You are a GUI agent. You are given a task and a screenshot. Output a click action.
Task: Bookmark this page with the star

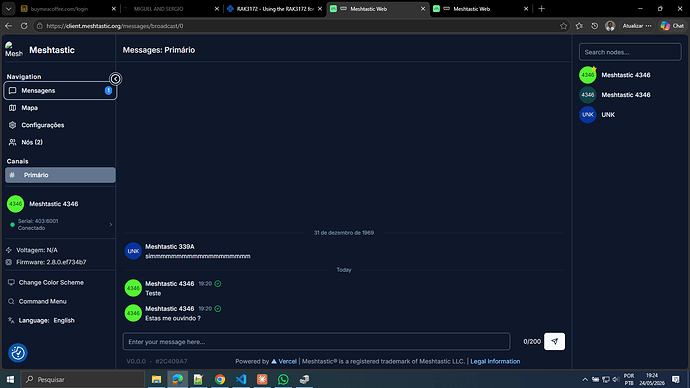pyautogui.click(x=563, y=26)
